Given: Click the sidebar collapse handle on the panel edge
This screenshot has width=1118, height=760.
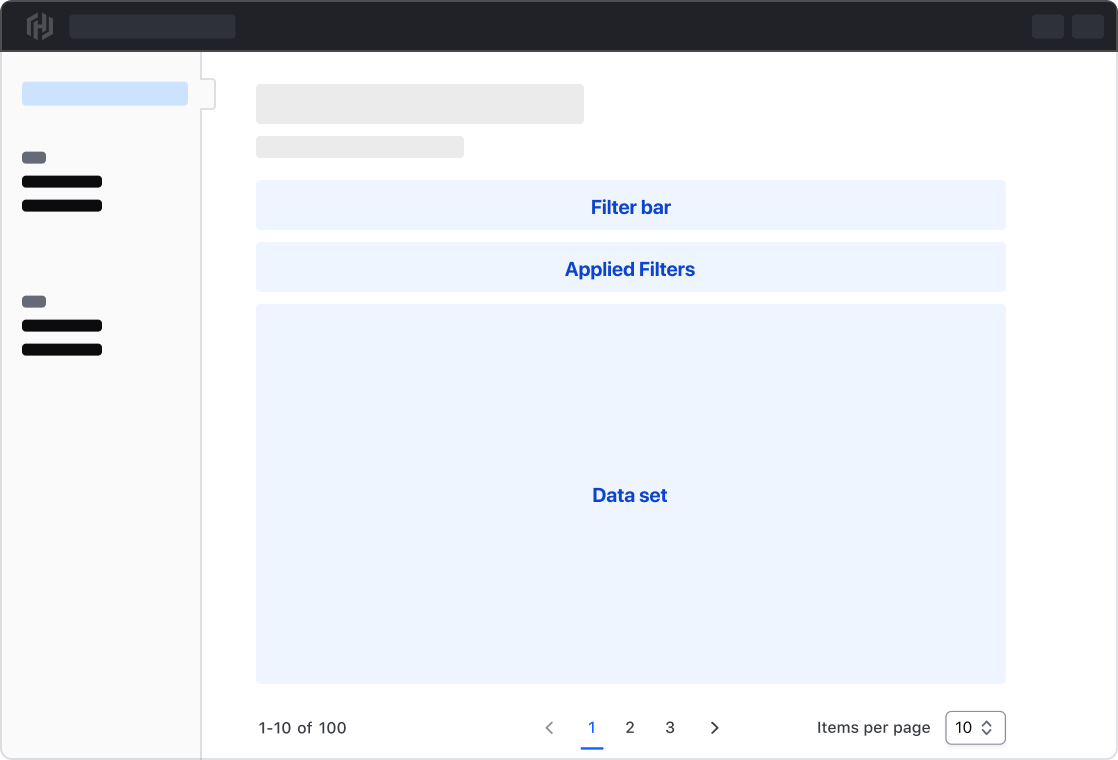Looking at the screenshot, I should (x=207, y=92).
